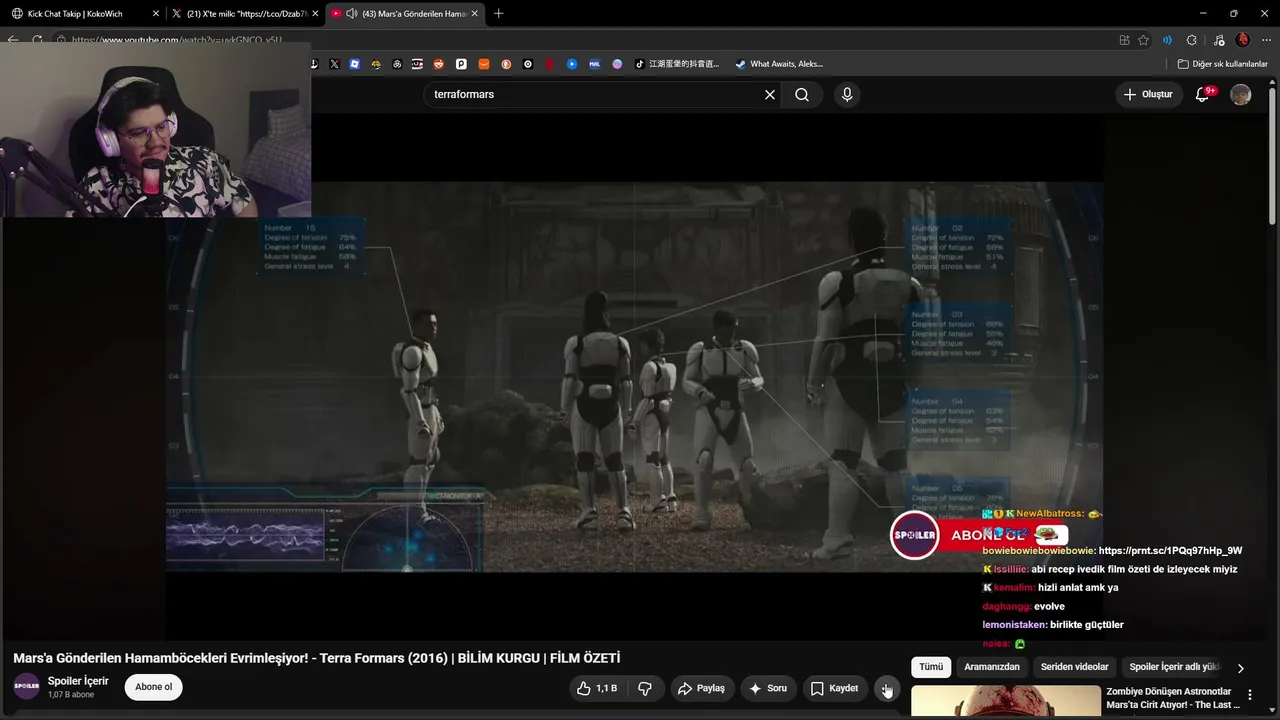The height and width of the screenshot is (720, 1280).
Task: Select the Mars'a Gönderilen Hamam YouTube tab
Action: coord(404,14)
